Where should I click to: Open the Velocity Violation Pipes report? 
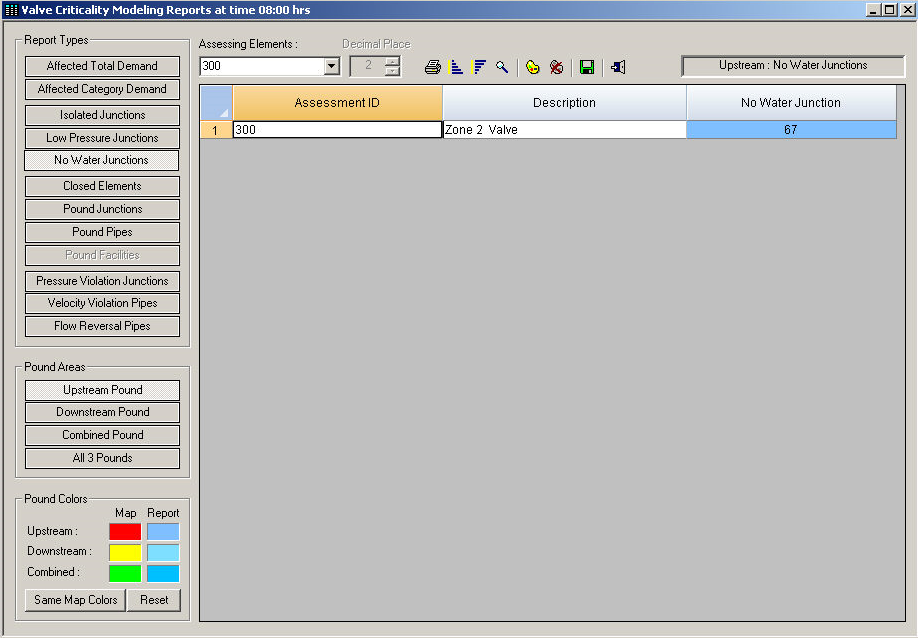pos(102,303)
